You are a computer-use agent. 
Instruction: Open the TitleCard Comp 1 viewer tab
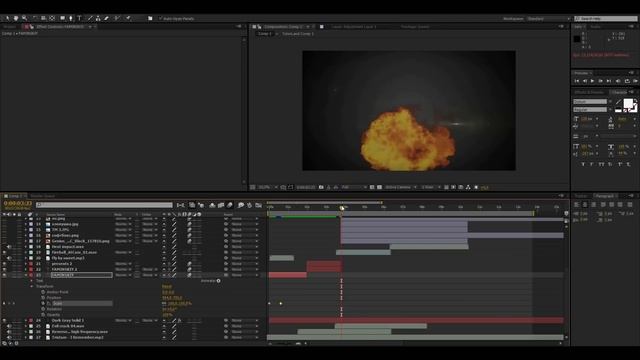pyautogui.click(x=298, y=34)
